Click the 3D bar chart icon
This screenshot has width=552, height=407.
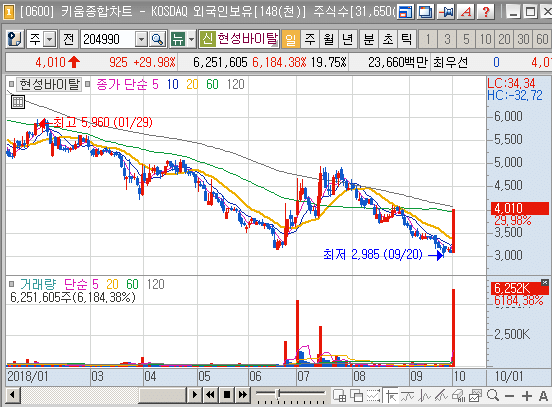pos(459,396)
